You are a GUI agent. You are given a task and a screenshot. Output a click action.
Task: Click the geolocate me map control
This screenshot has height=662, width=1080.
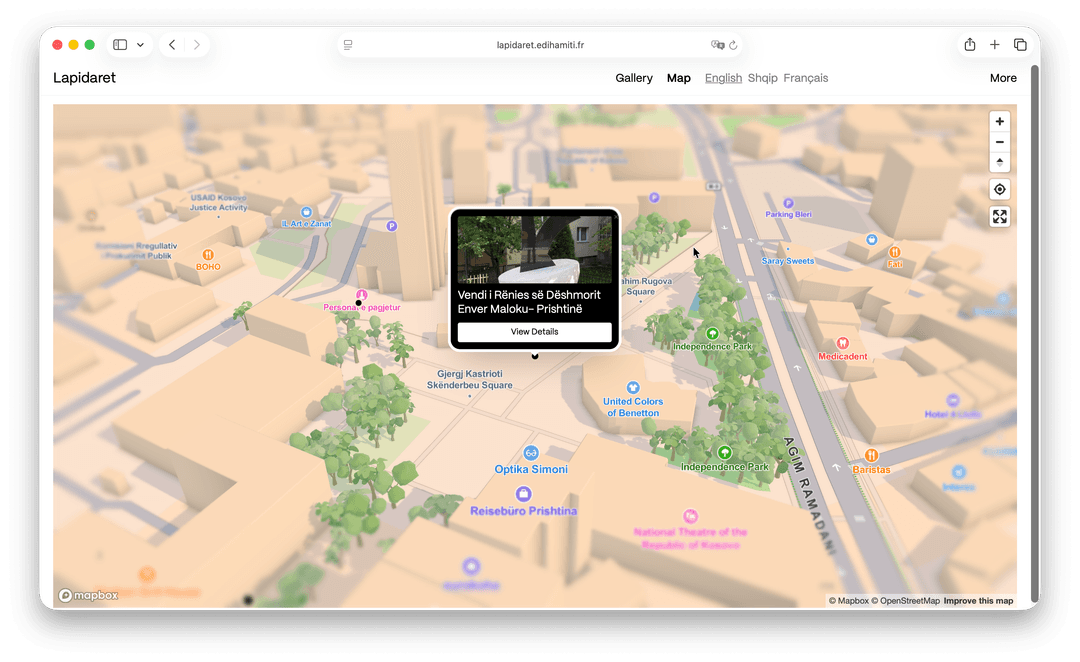pyautogui.click(x=999, y=189)
